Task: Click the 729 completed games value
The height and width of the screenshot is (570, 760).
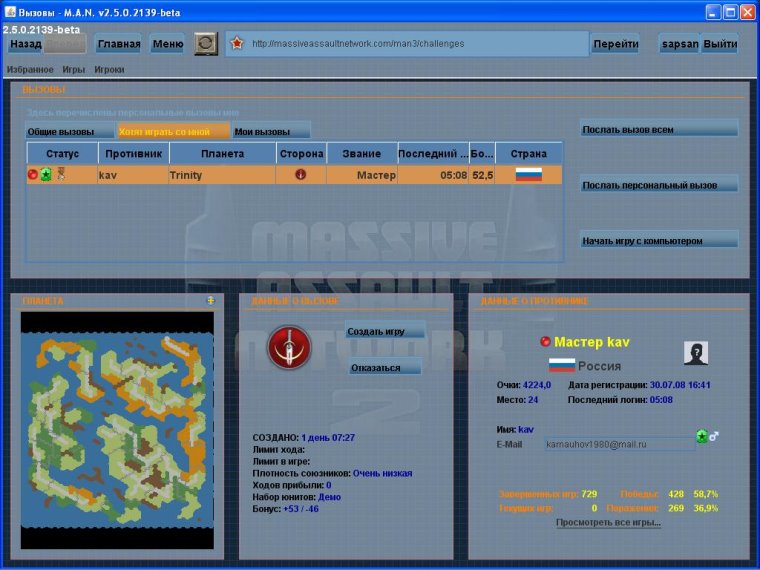Action: (x=589, y=494)
